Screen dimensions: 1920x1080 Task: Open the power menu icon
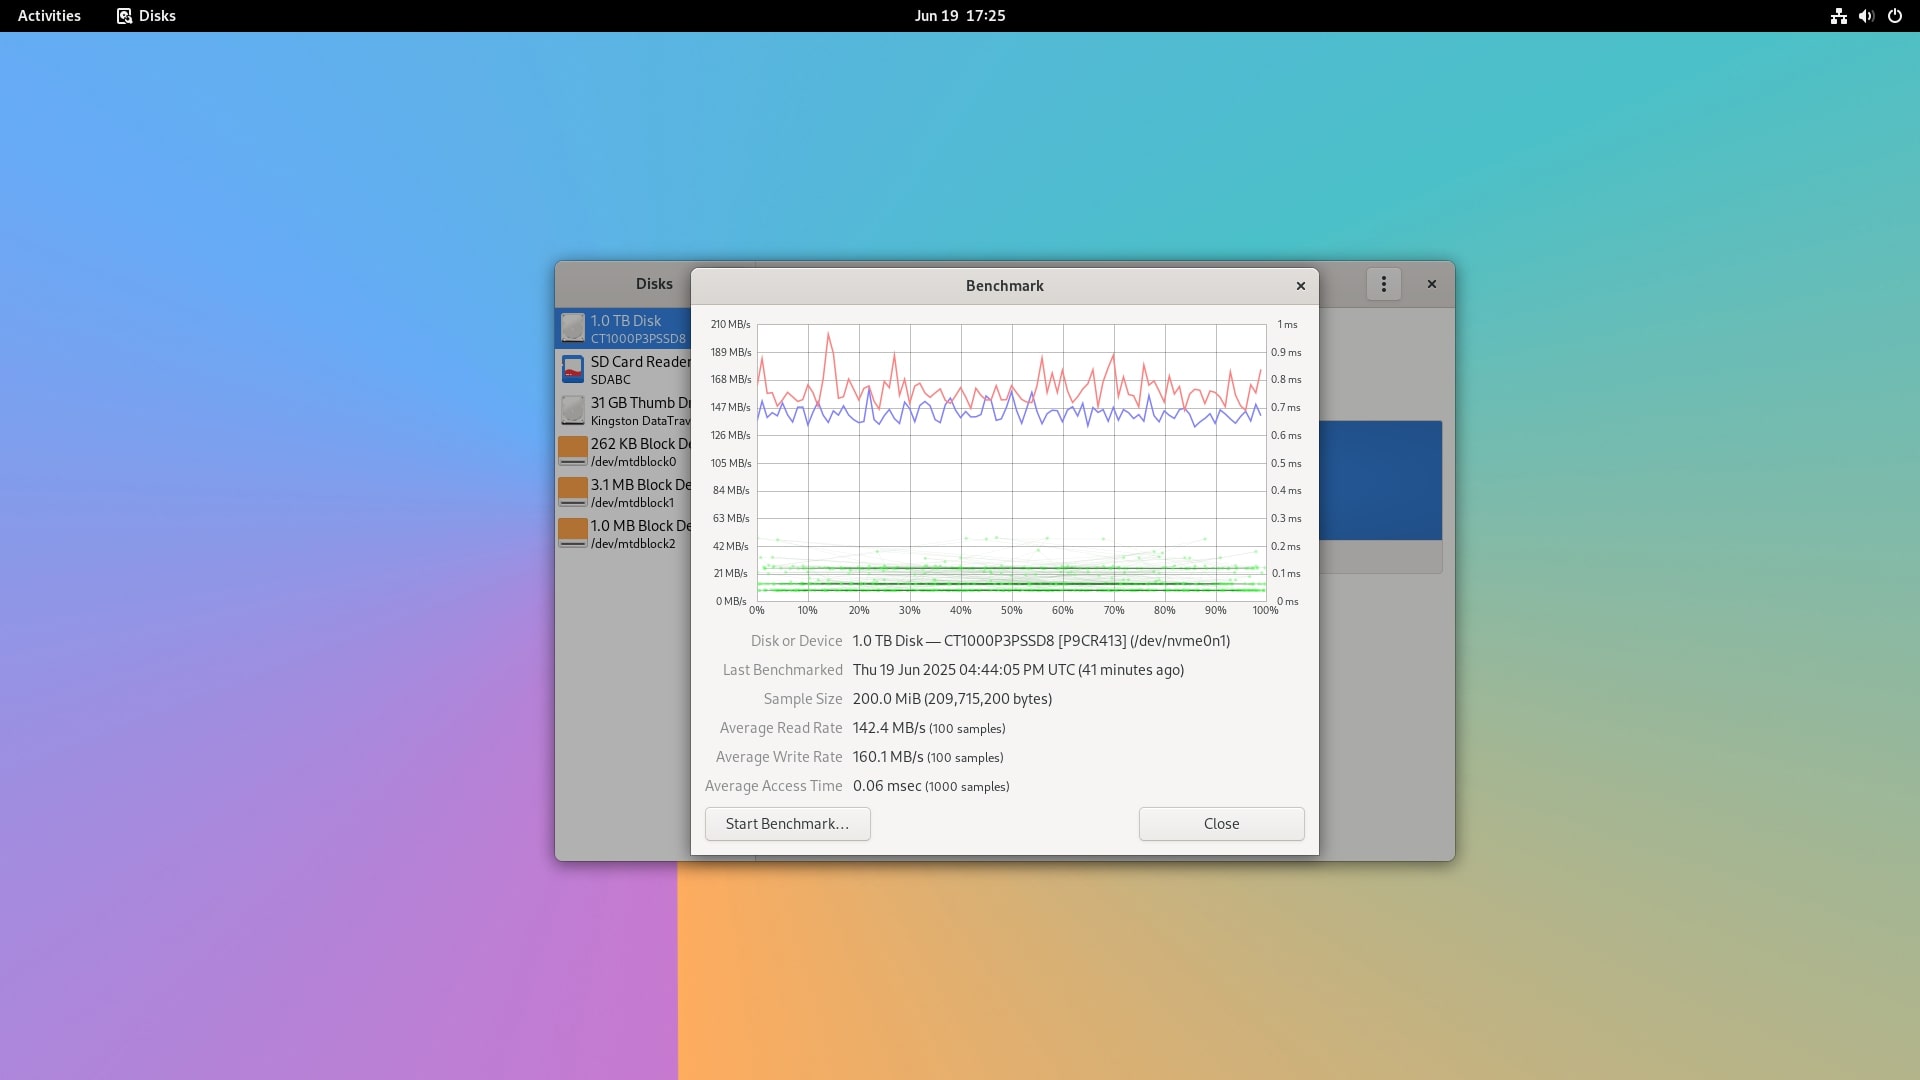coord(1895,16)
